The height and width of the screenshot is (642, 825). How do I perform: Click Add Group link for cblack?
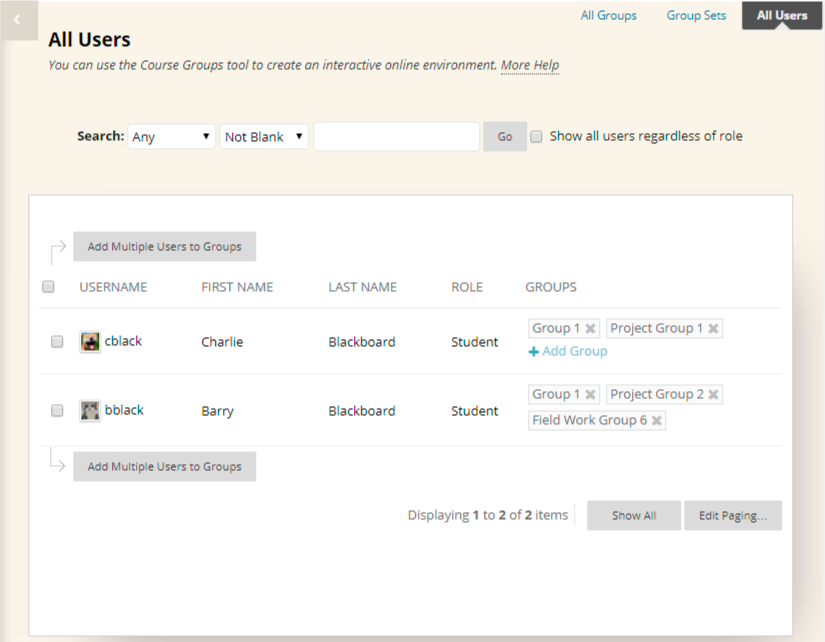tap(575, 351)
